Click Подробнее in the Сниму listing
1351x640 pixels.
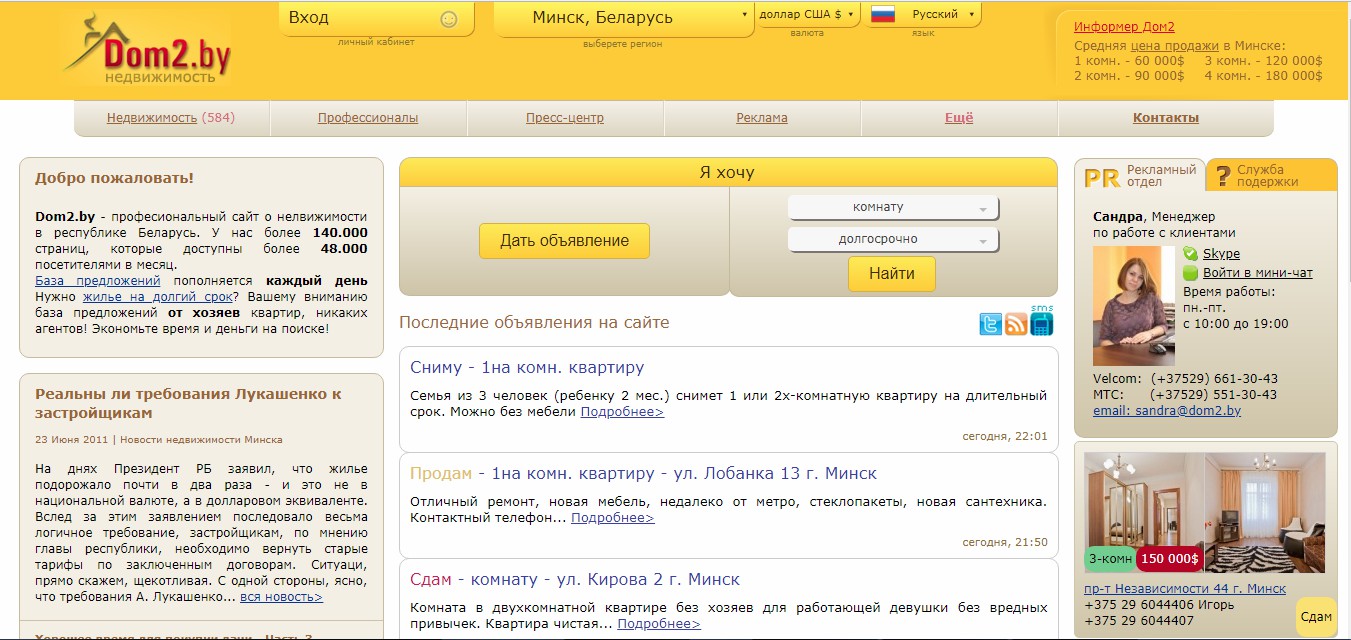[x=622, y=412]
